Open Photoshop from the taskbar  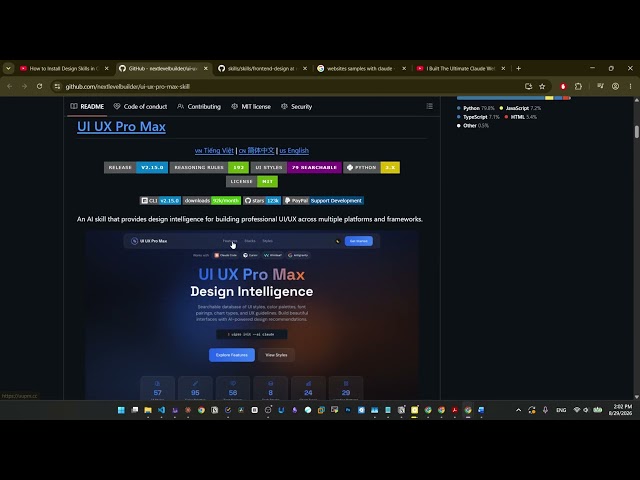(x=348, y=410)
